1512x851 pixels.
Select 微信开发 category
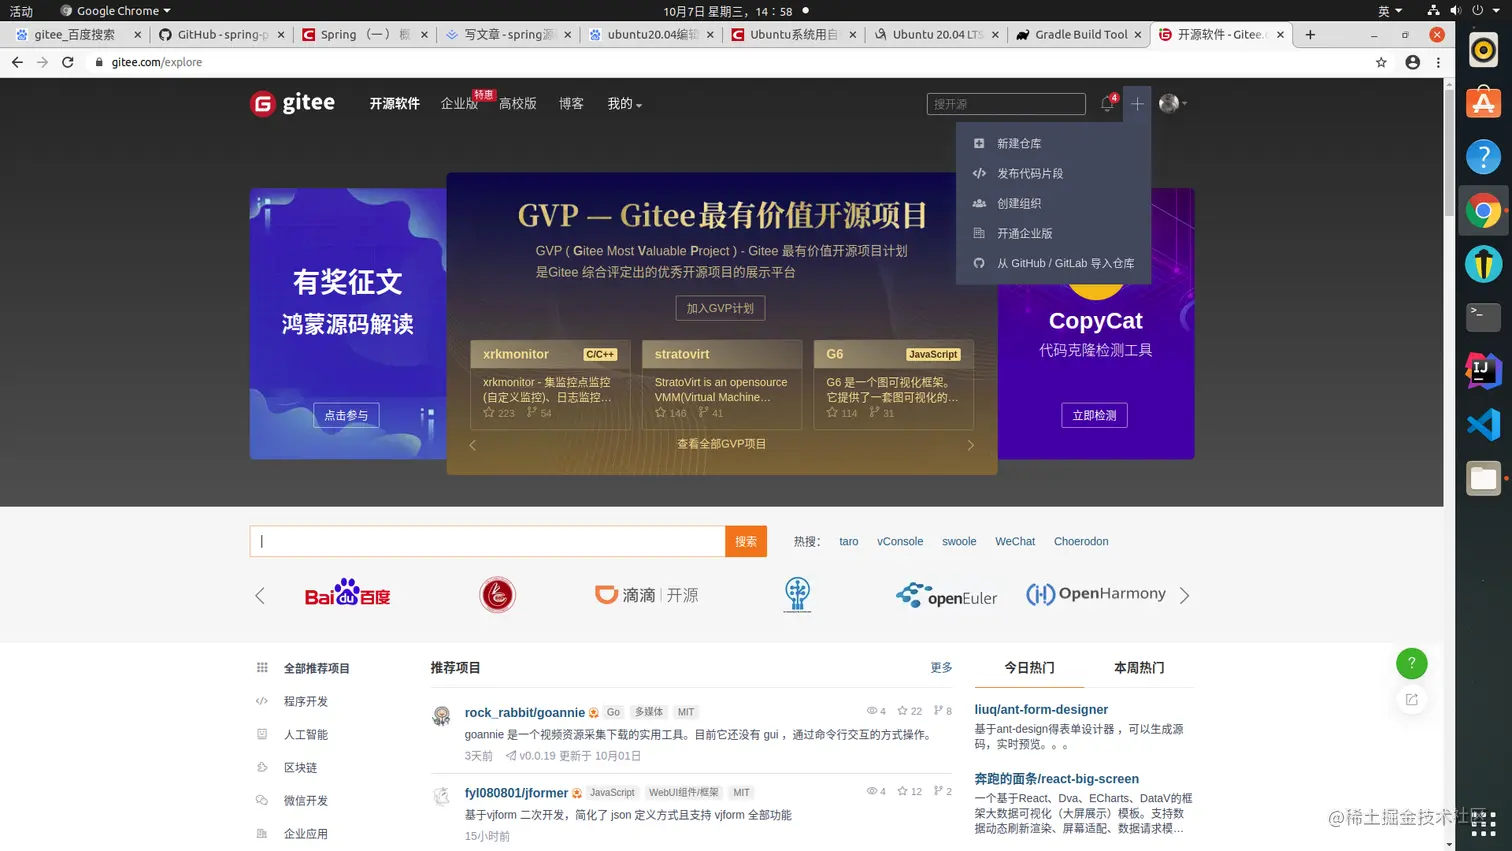point(305,800)
